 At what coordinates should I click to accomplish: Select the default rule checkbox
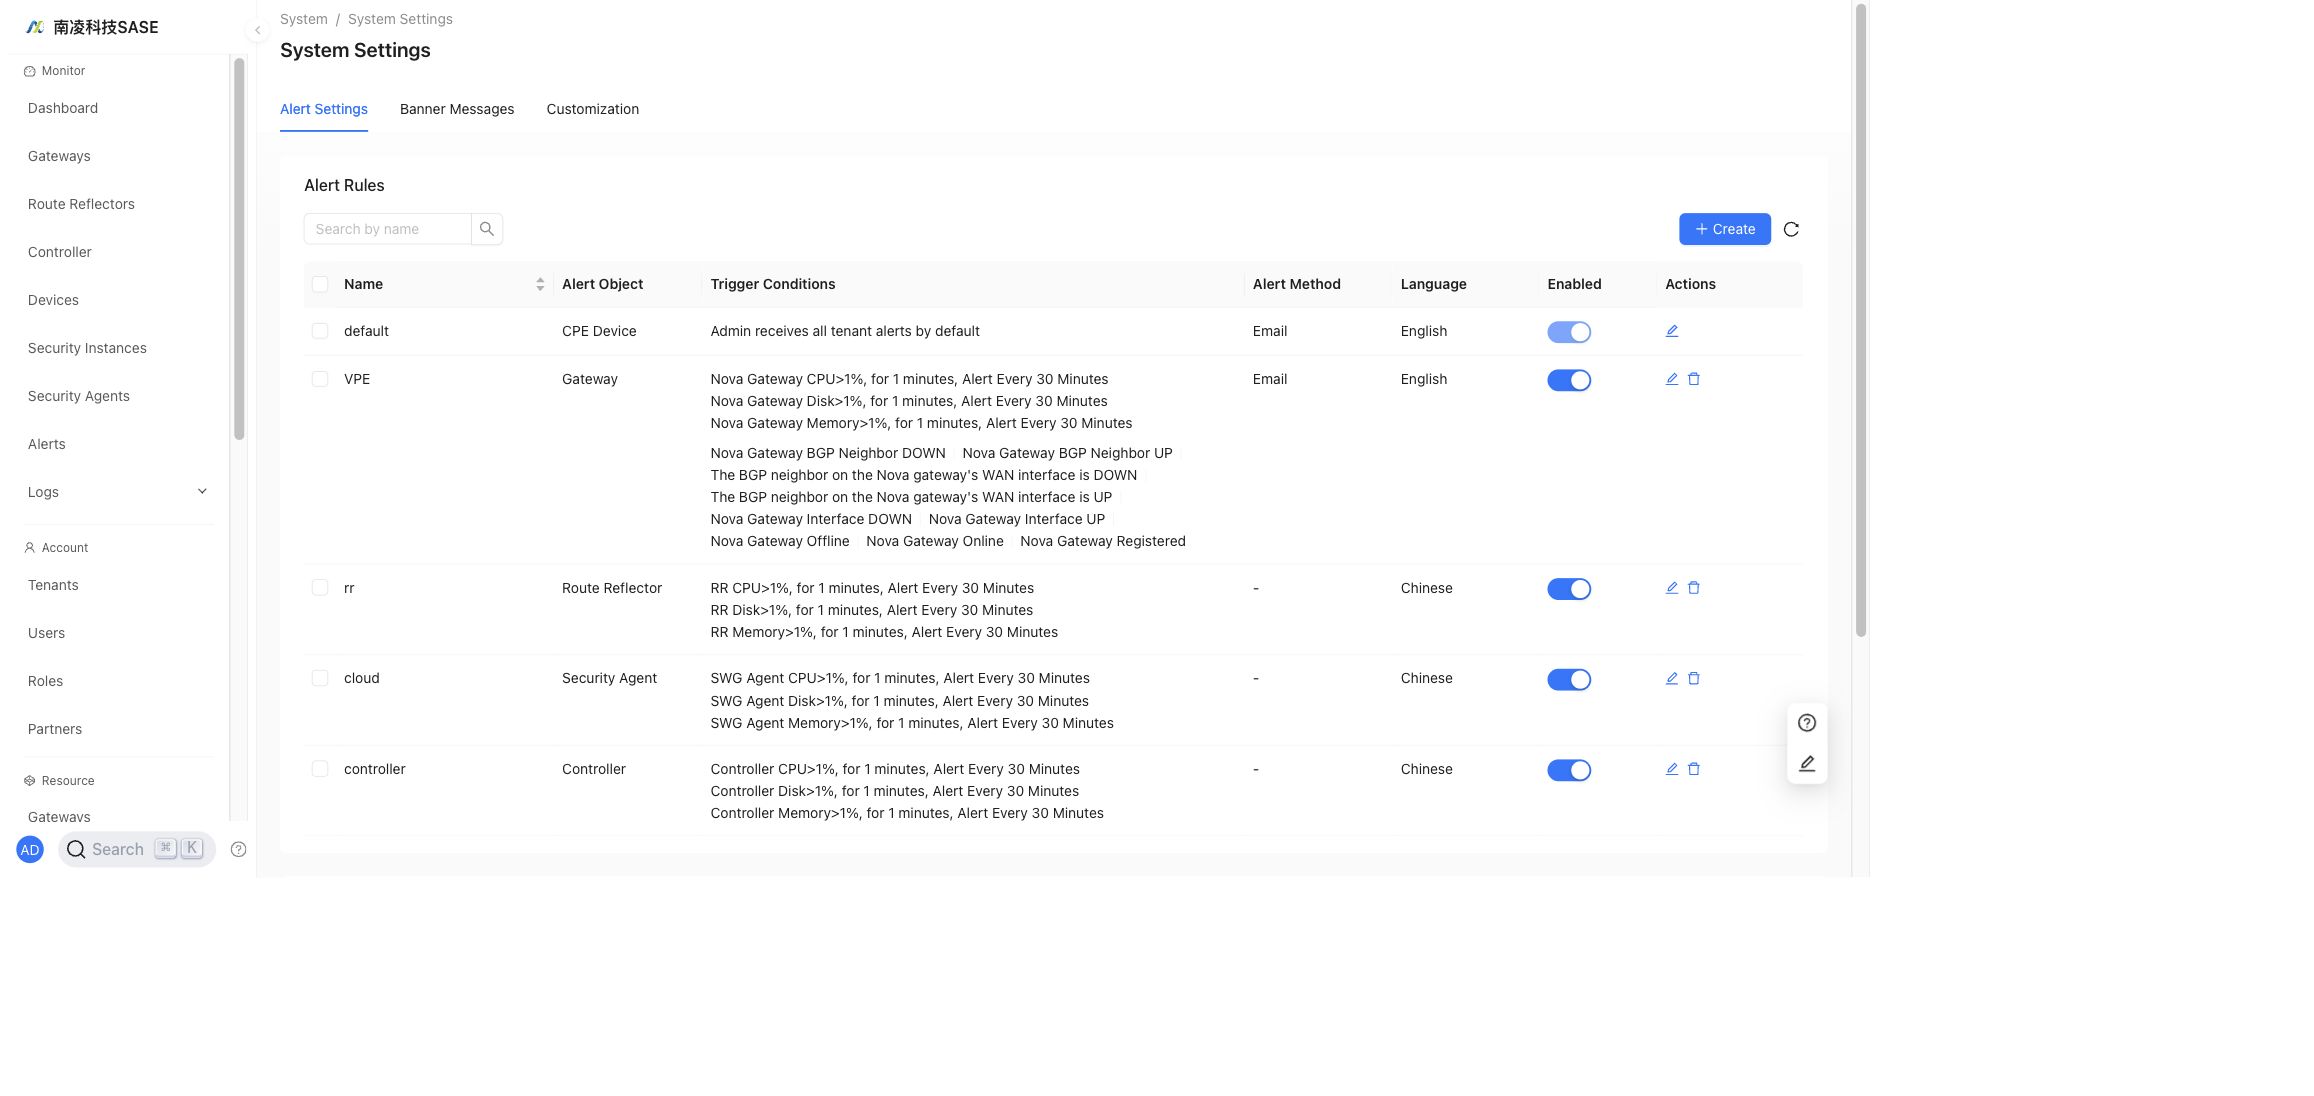pos(320,331)
